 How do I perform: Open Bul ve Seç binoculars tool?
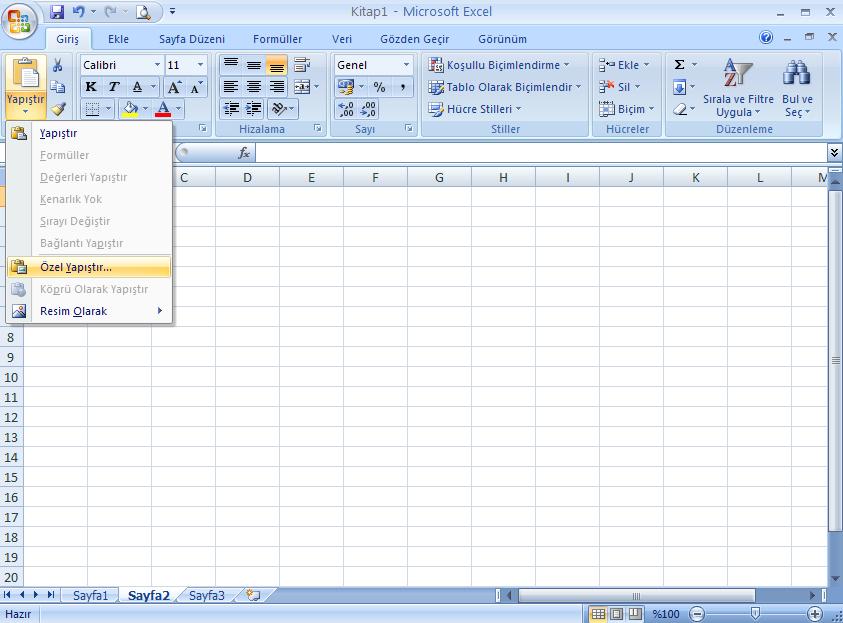click(797, 88)
